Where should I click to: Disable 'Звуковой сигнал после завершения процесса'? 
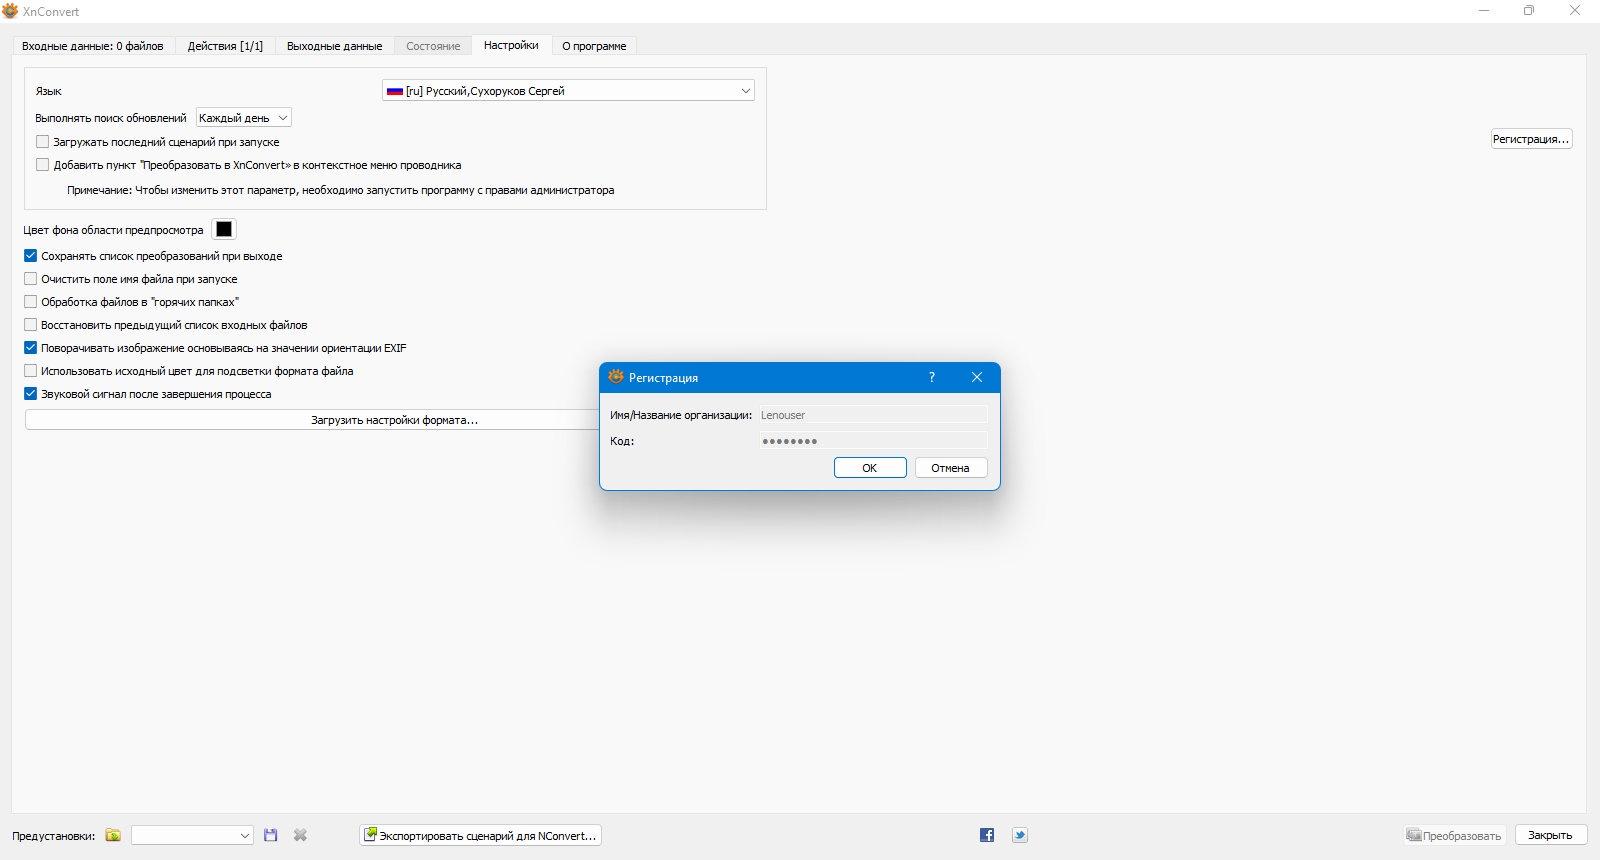coord(30,394)
